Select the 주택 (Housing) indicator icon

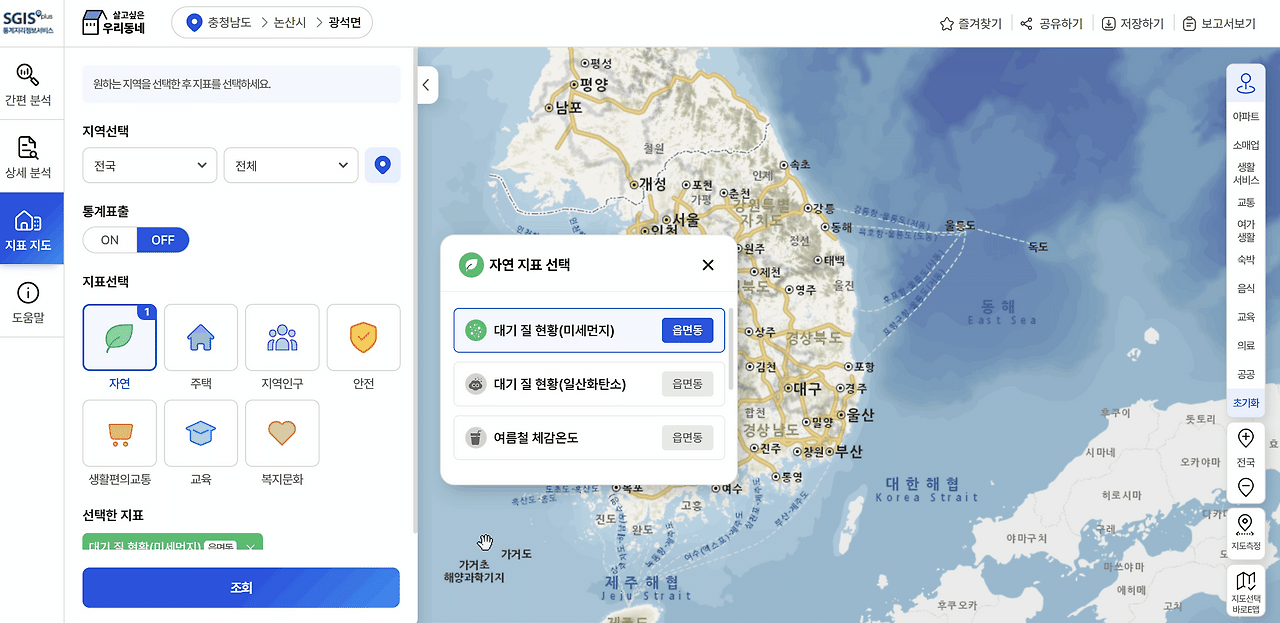tap(200, 337)
